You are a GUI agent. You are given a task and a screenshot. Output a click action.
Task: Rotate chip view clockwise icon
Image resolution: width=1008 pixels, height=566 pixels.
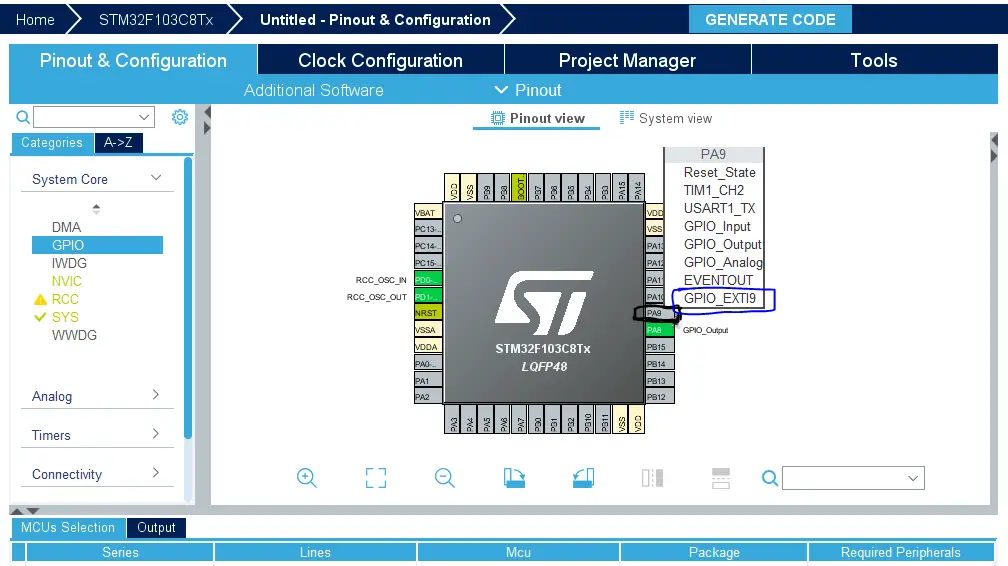(514, 478)
